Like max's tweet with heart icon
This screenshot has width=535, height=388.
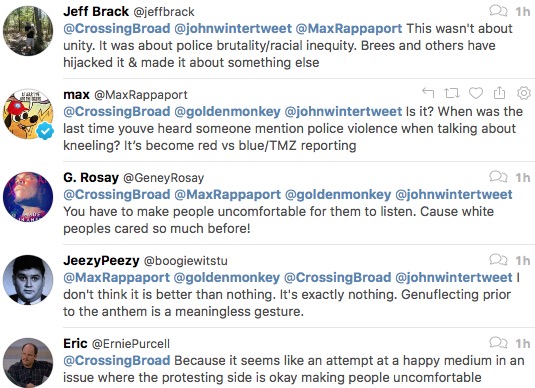[x=476, y=93]
